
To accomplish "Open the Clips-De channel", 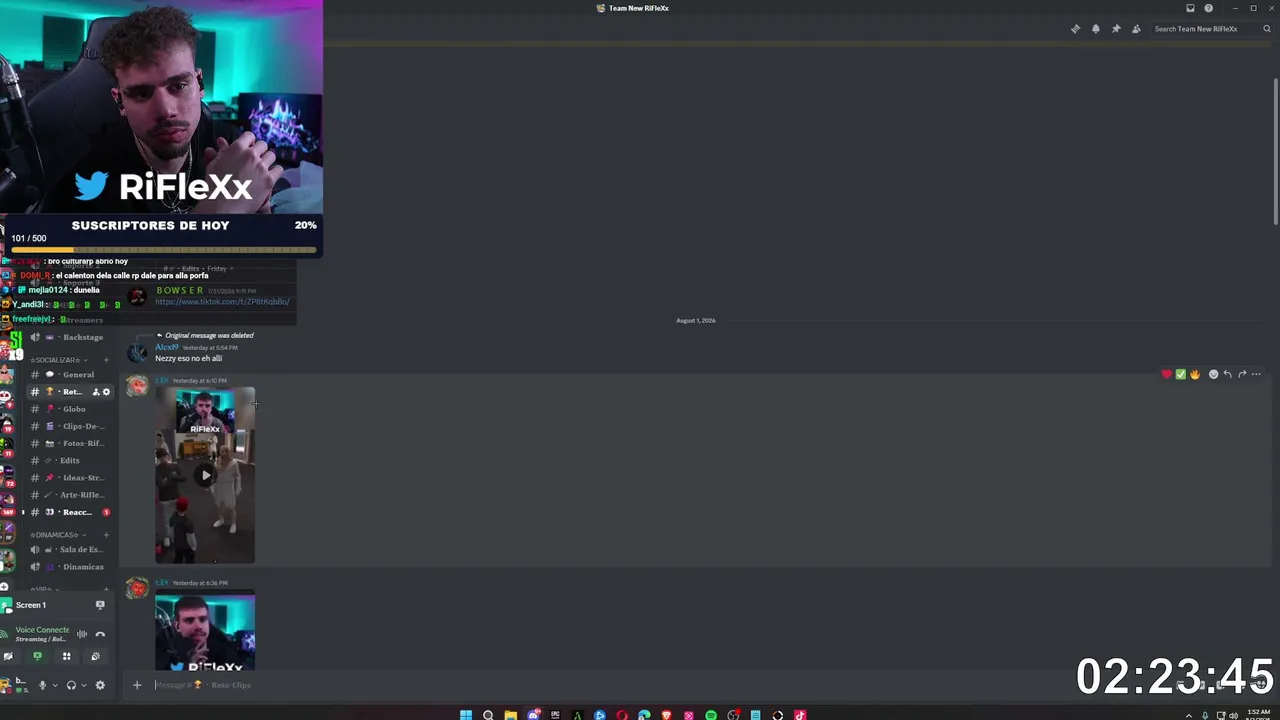I will (72, 426).
